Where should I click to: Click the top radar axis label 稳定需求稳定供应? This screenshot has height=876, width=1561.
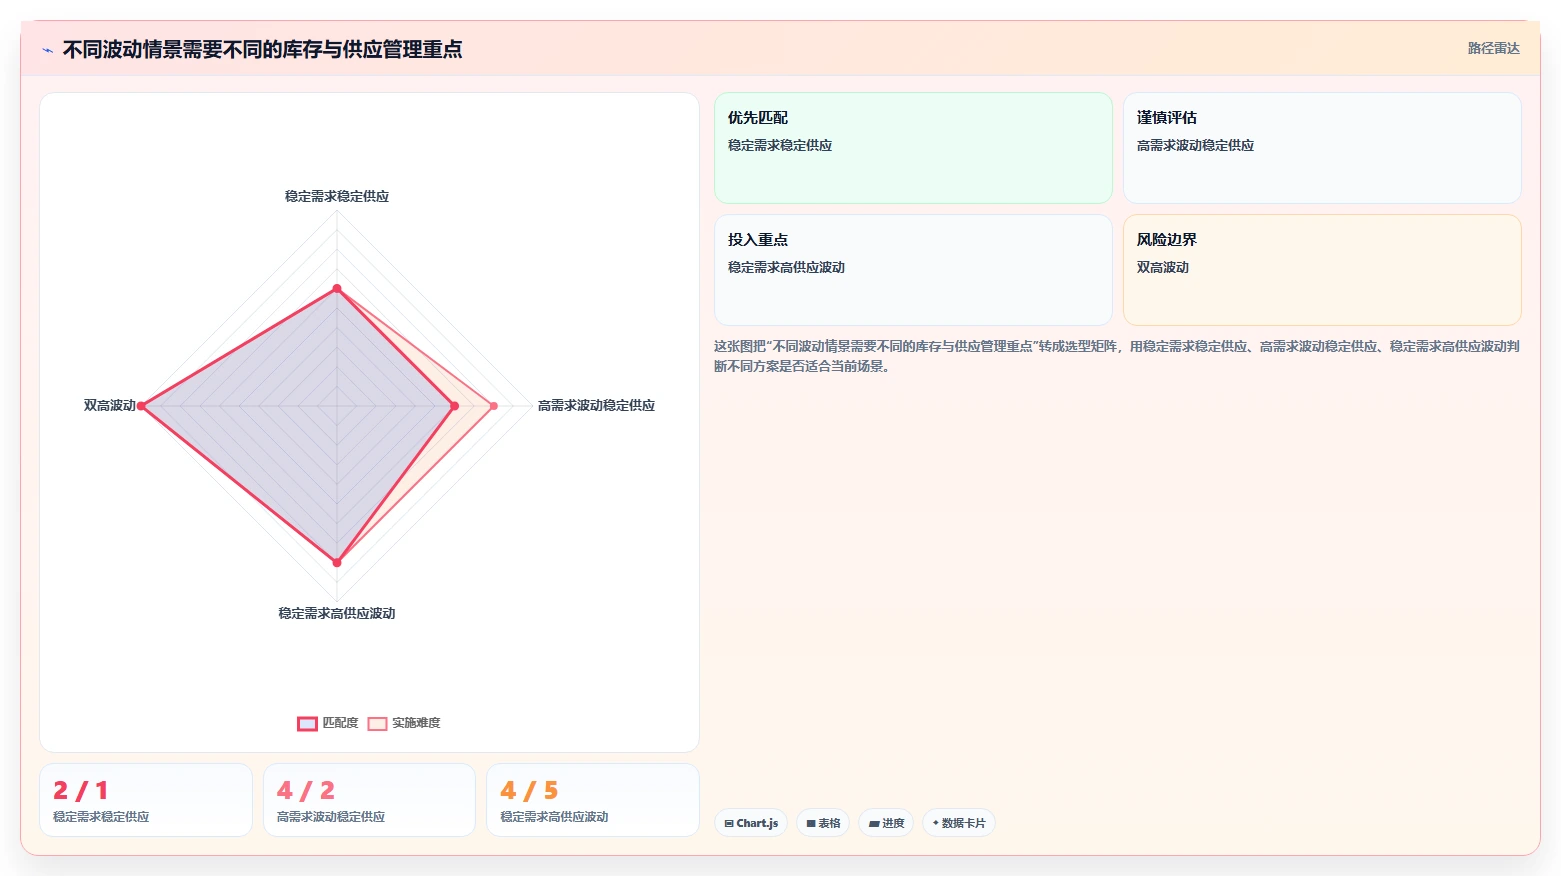coord(337,197)
